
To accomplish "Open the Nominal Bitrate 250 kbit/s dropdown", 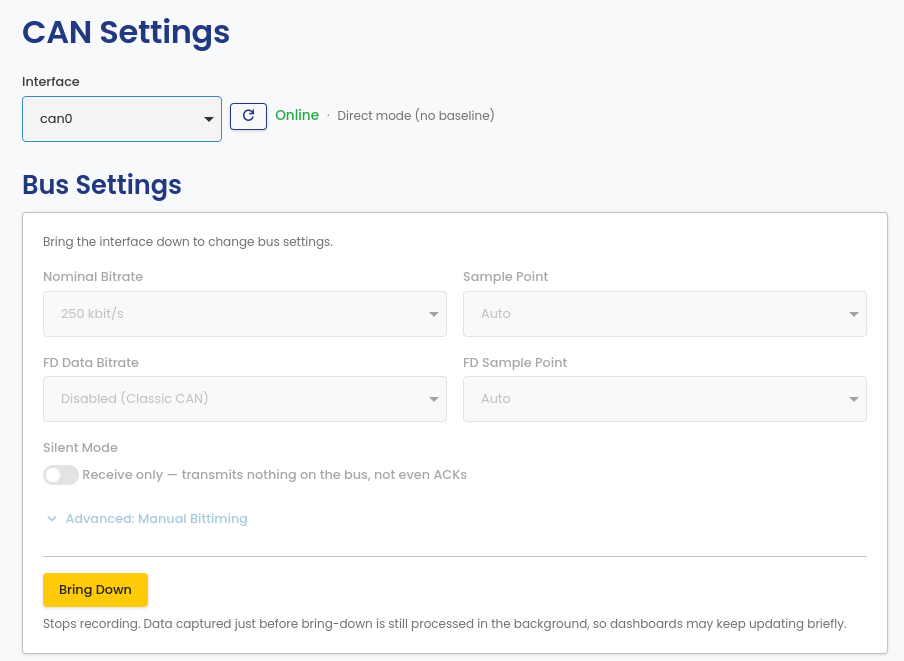I will (x=244, y=314).
